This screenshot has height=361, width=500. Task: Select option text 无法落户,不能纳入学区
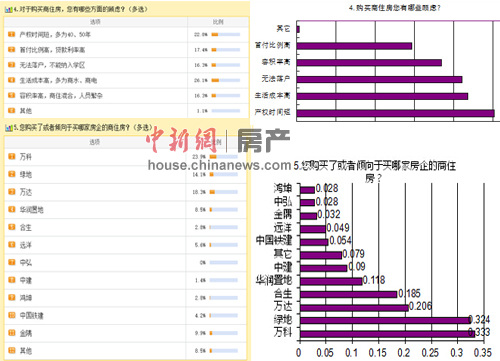click(52, 65)
